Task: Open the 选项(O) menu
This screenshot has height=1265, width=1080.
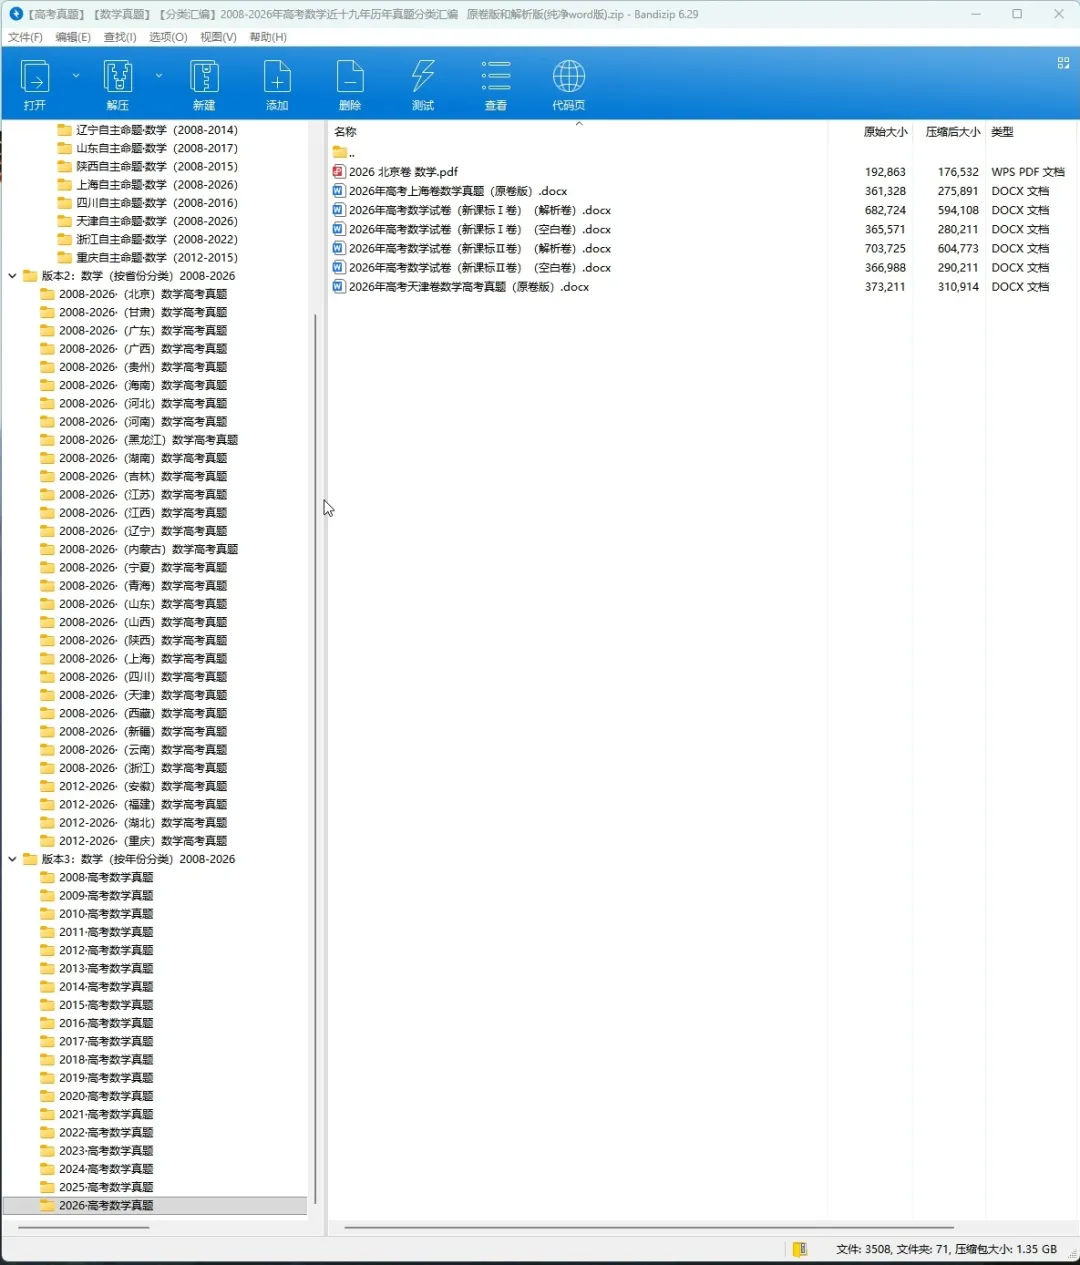Action: tap(168, 37)
